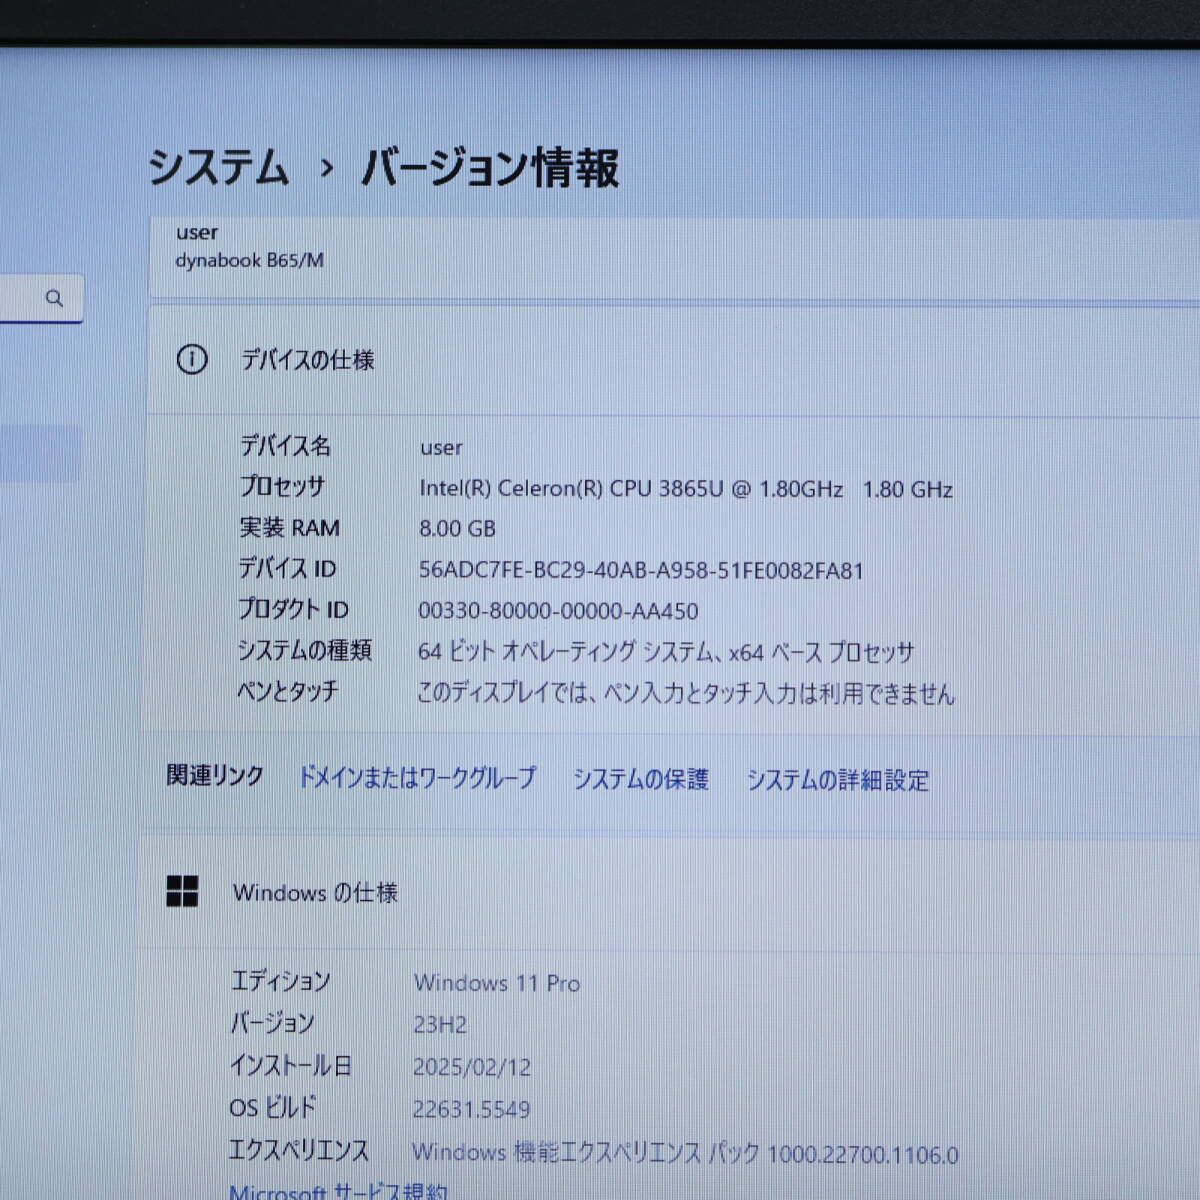Viewport: 1200px width, 1200px height.
Task: Click the プロセッサ label
Action: (282, 486)
